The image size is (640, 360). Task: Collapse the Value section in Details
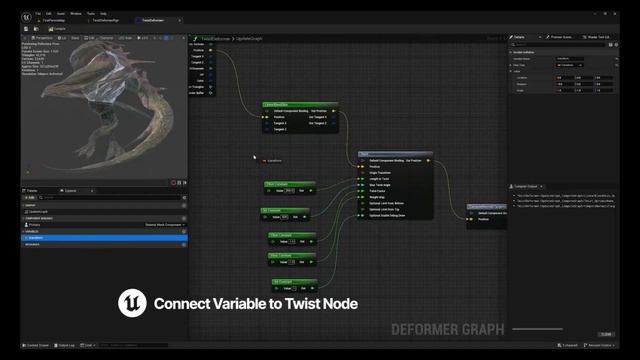point(511,71)
